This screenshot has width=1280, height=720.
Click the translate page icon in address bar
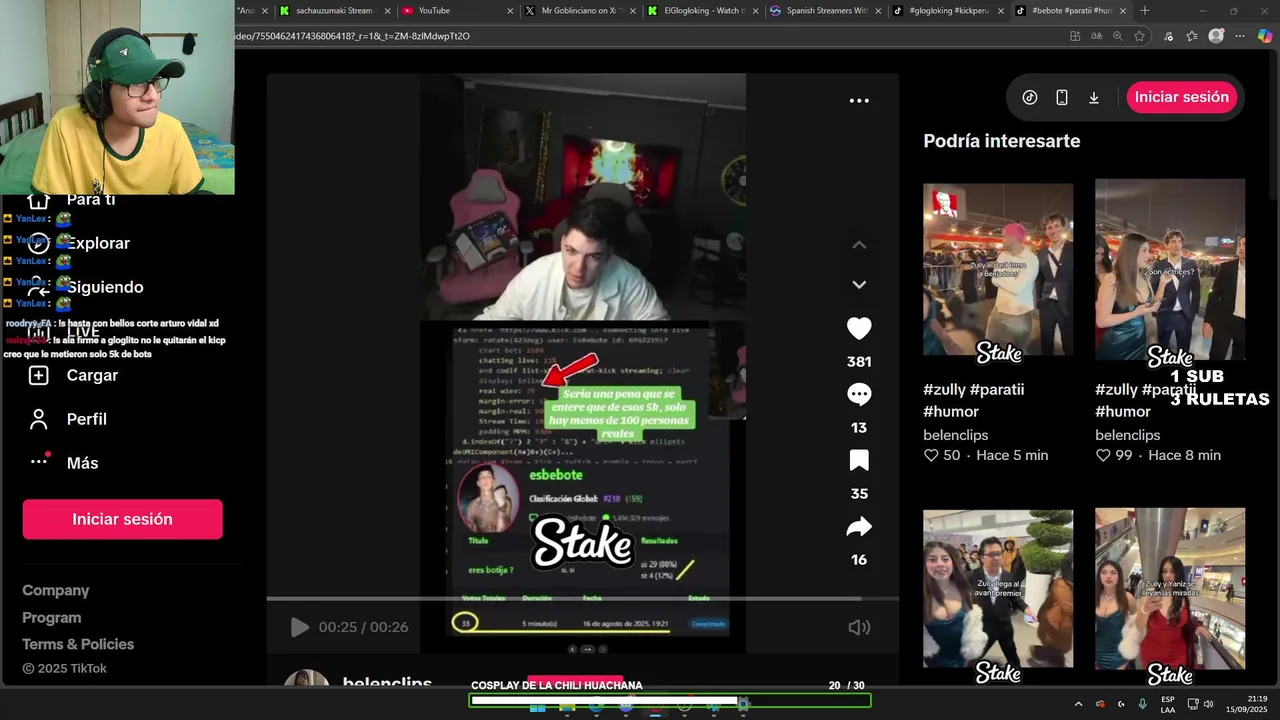1097,36
